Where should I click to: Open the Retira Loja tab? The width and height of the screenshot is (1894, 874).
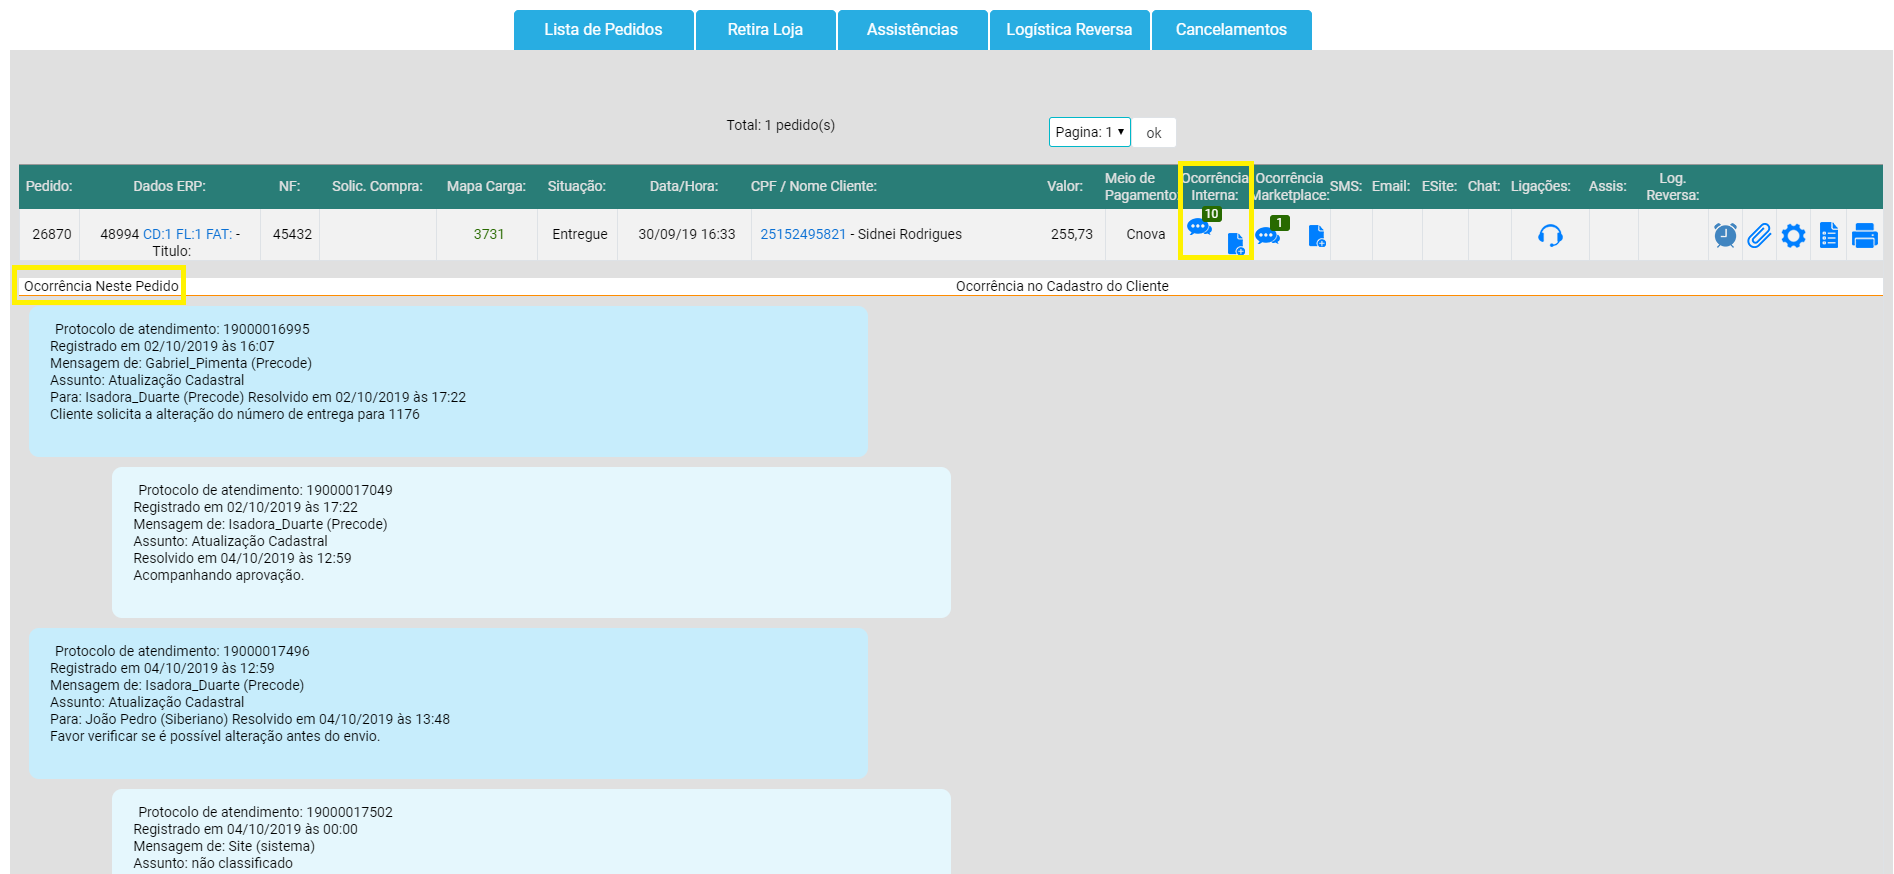pos(765,30)
